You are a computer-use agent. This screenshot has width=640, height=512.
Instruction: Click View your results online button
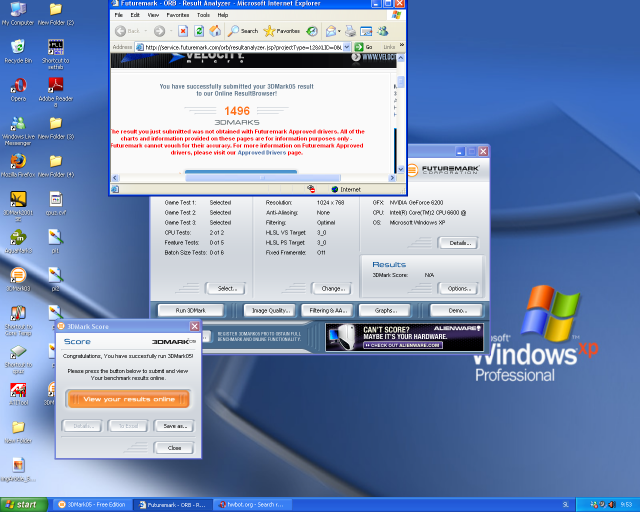[x=129, y=399]
